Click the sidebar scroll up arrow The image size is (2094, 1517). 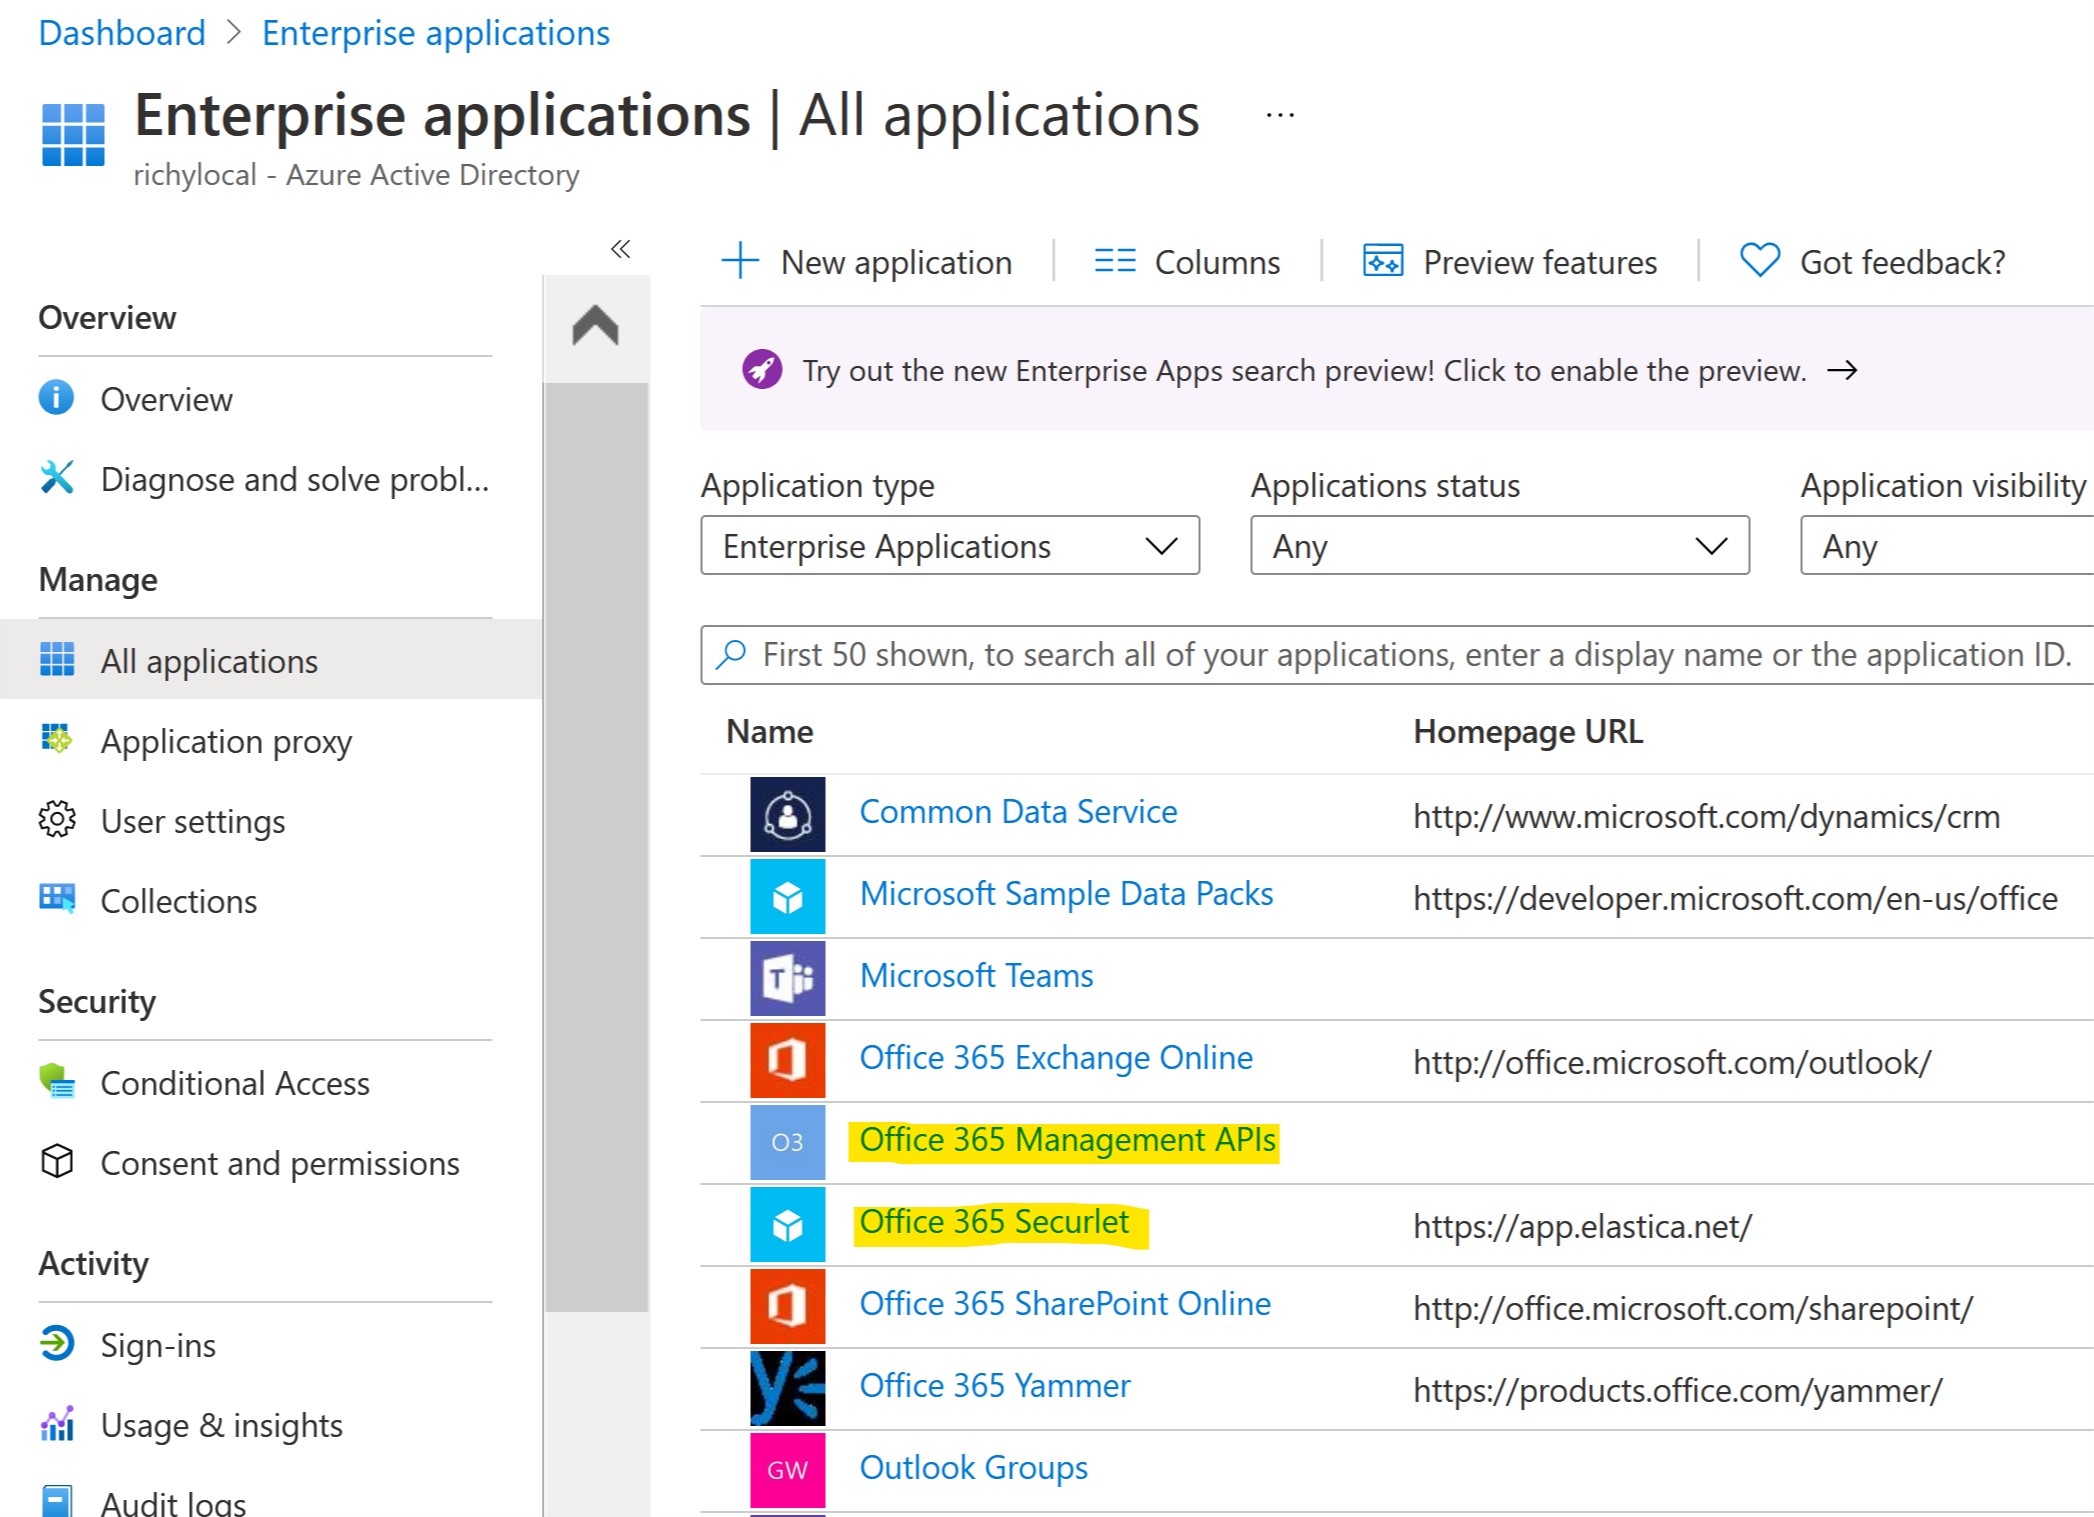(595, 326)
